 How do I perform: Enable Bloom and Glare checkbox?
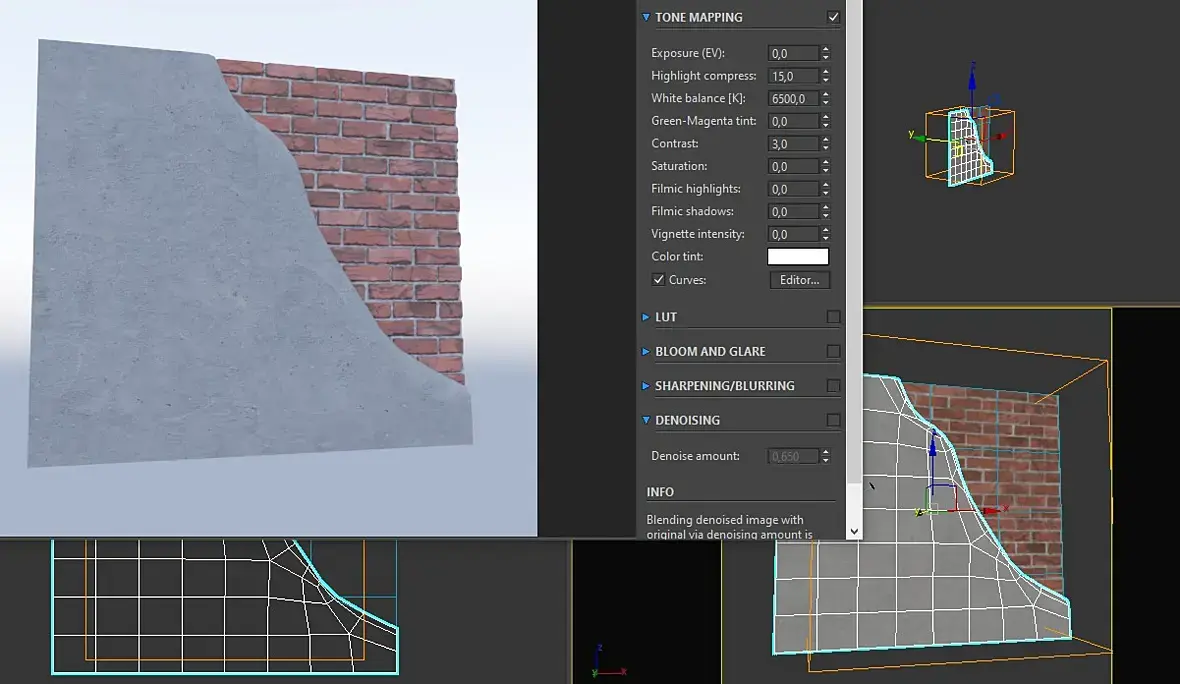[833, 351]
